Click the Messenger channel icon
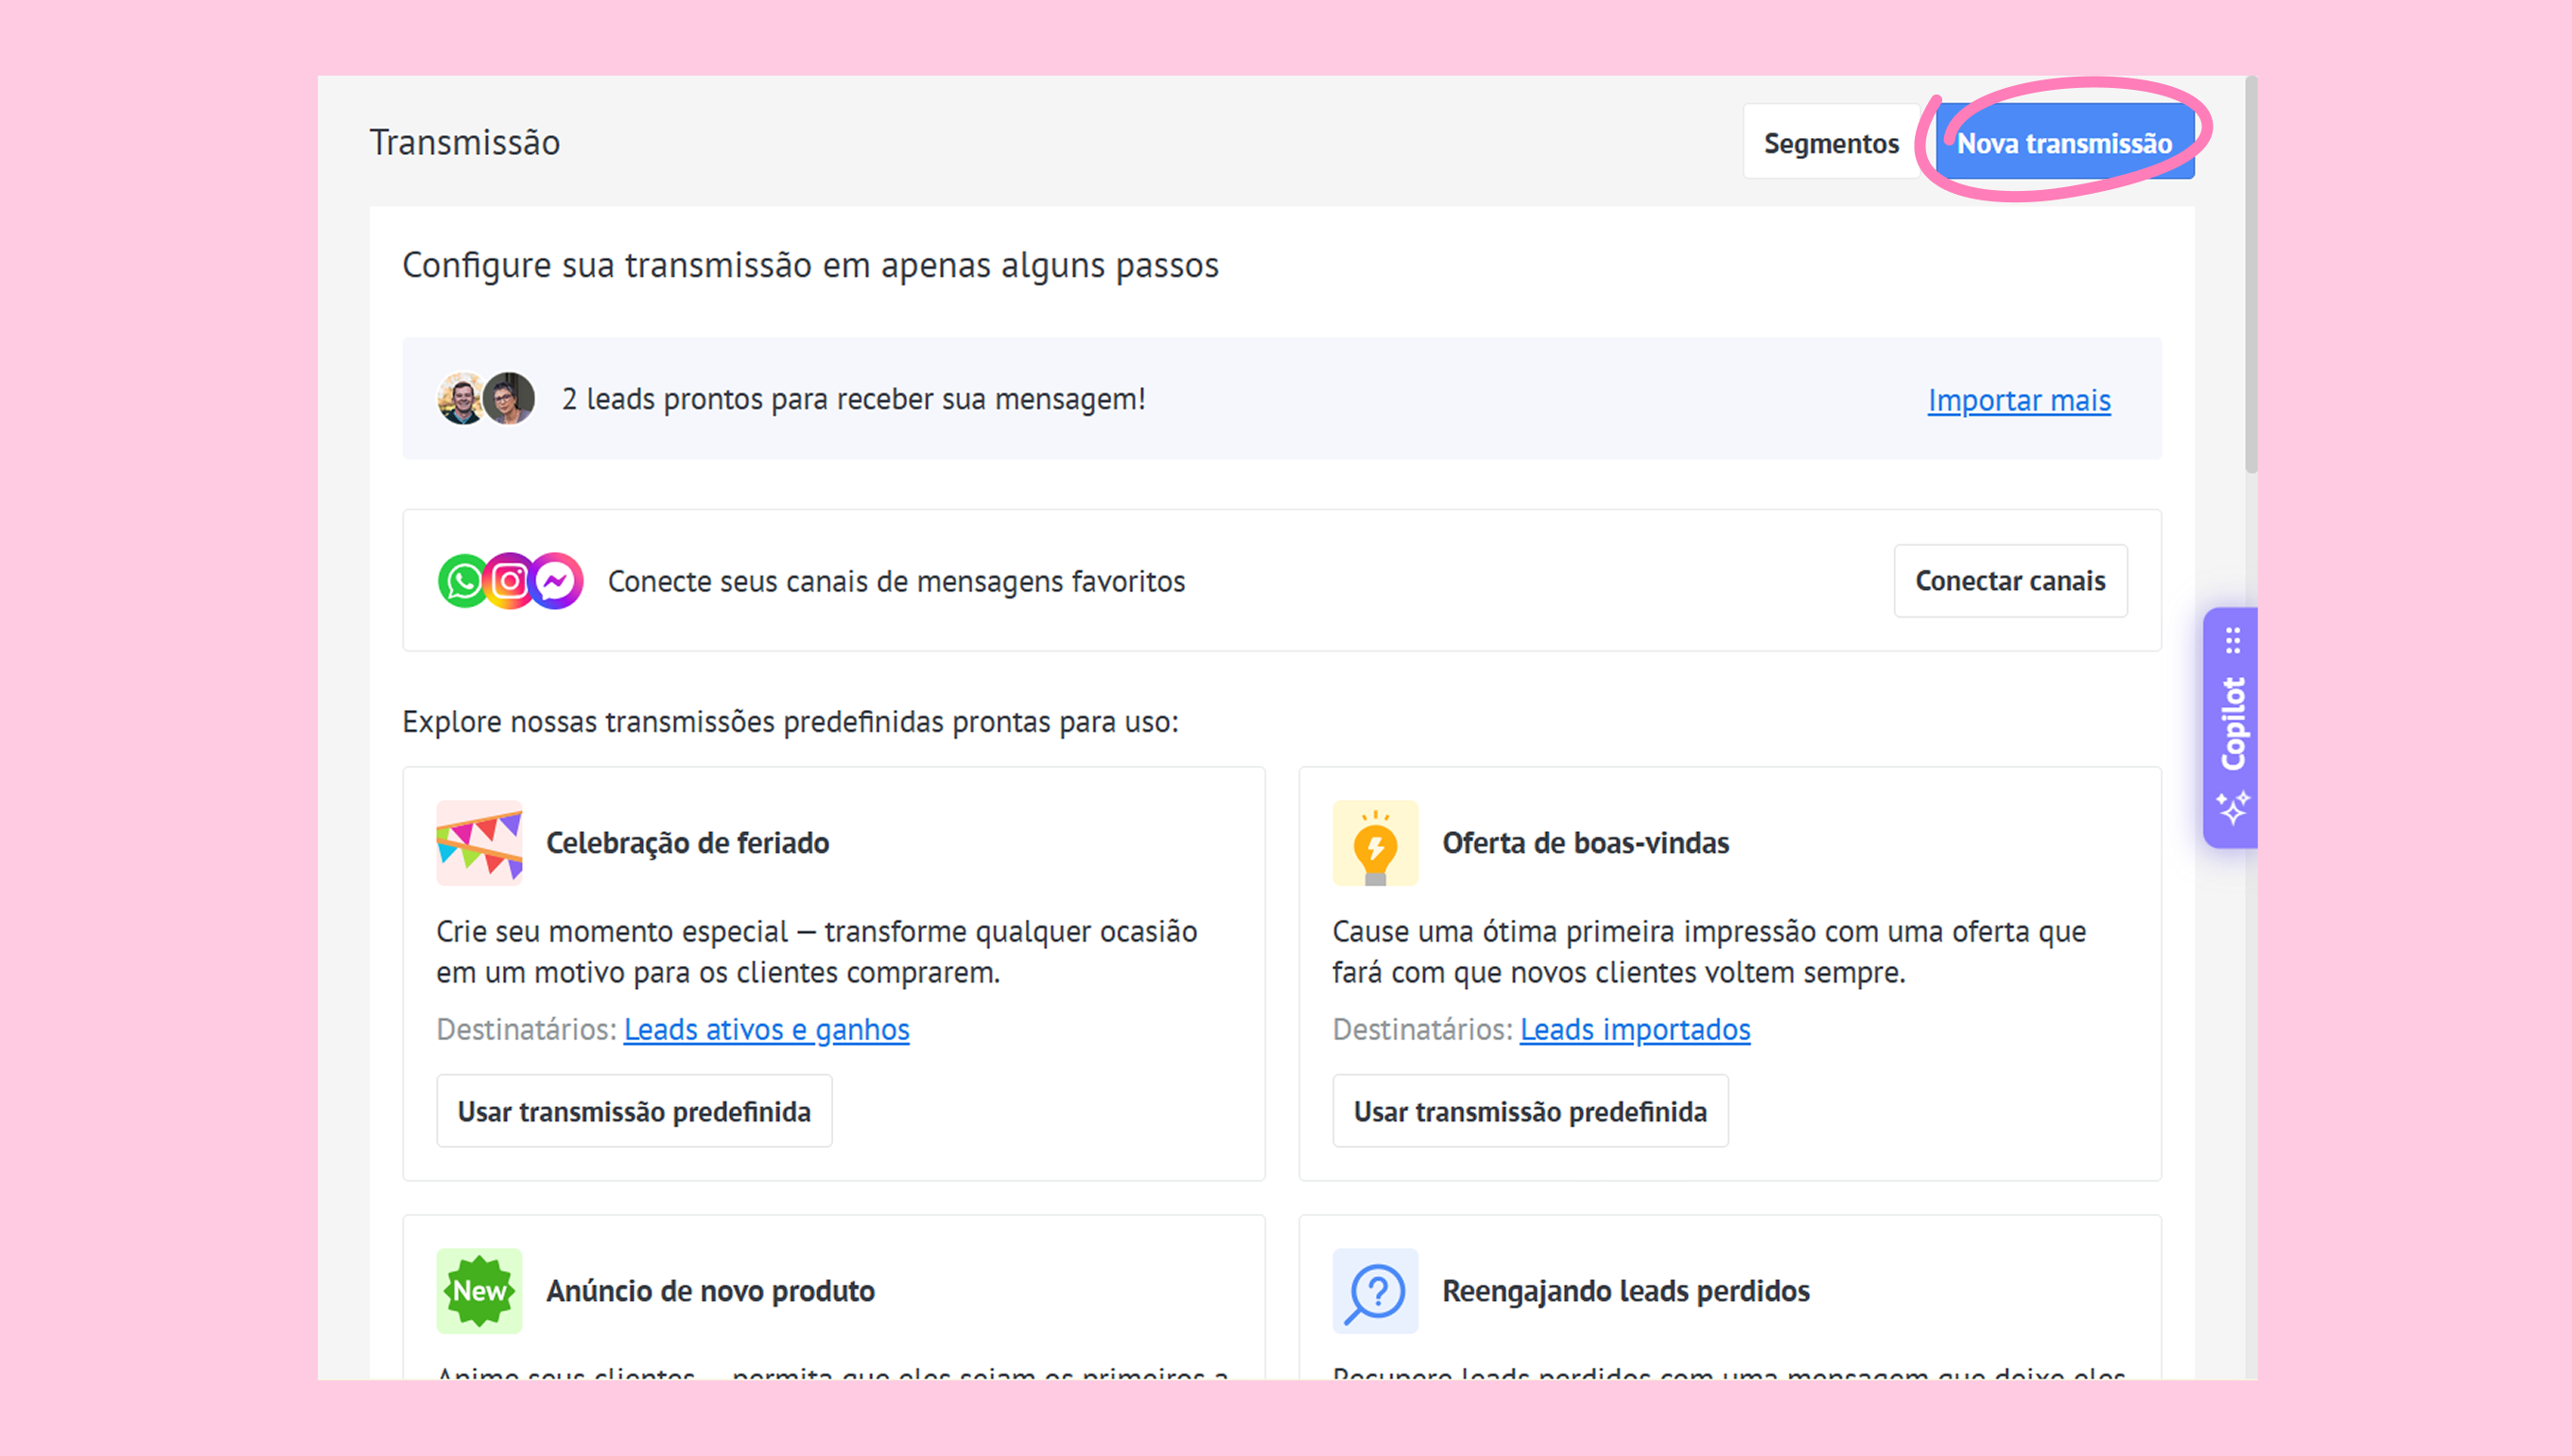The width and height of the screenshot is (2572, 1456). pos(557,581)
